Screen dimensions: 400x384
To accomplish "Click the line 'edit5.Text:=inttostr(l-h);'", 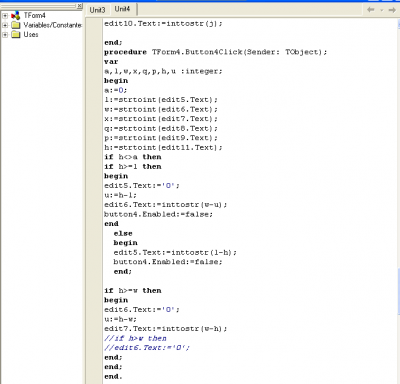I will (x=175, y=252).
